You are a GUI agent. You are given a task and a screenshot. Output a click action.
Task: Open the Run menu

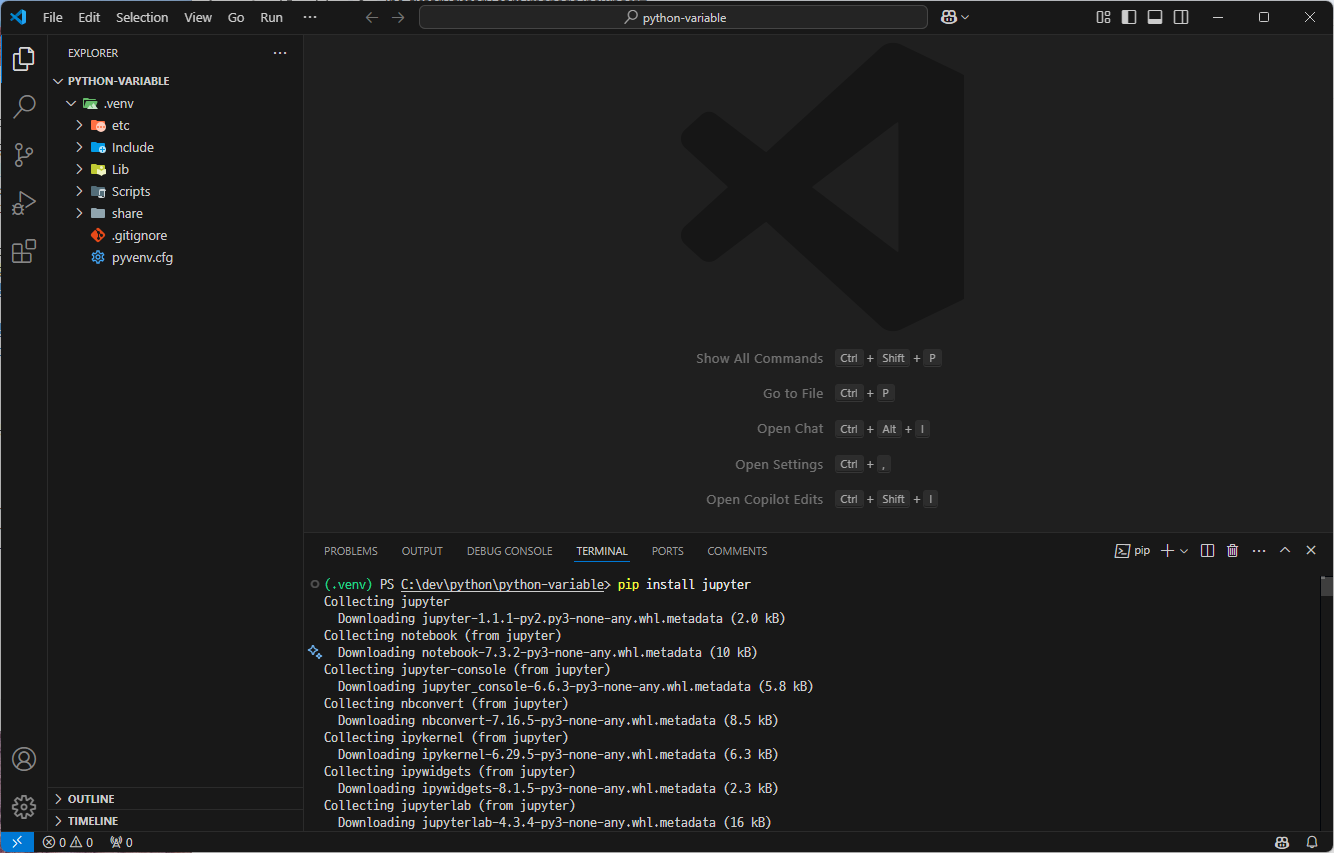(271, 17)
